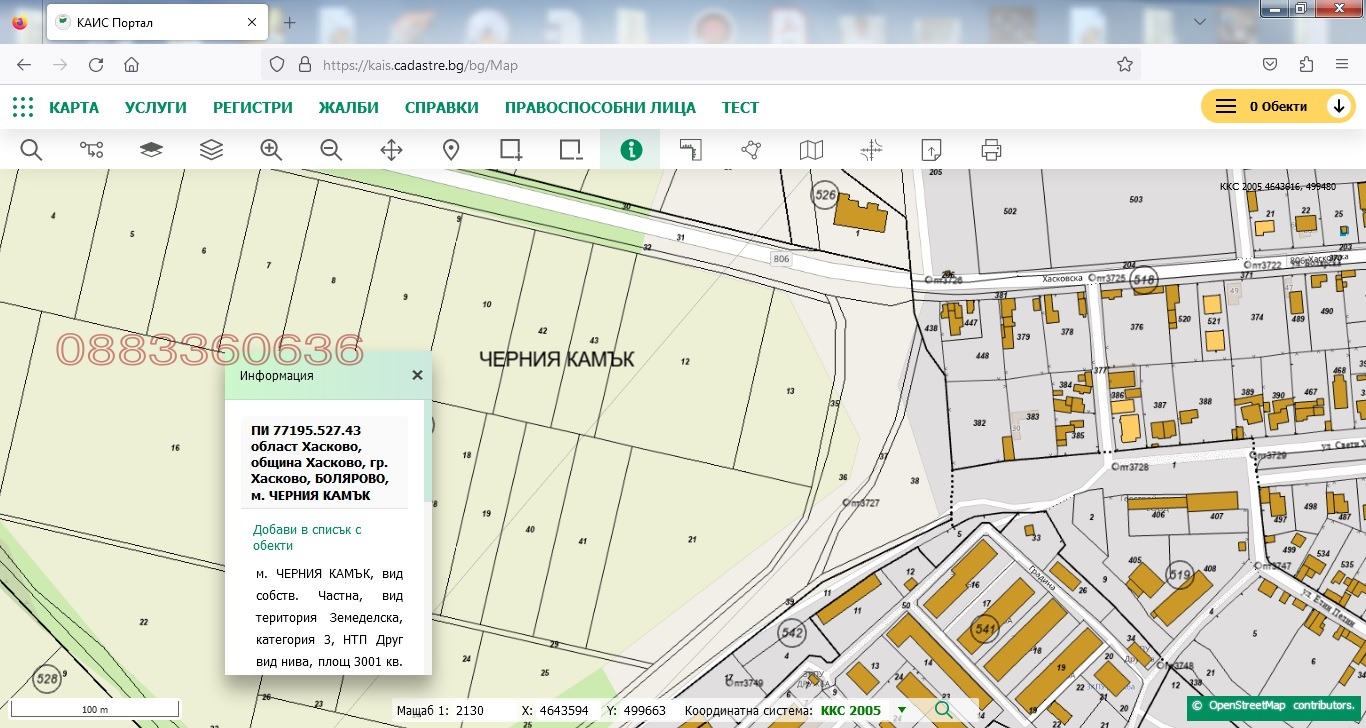Viewport: 1366px width, 728px height.
Task: Click the location marker tool
Action: click(x=451, y=150)
